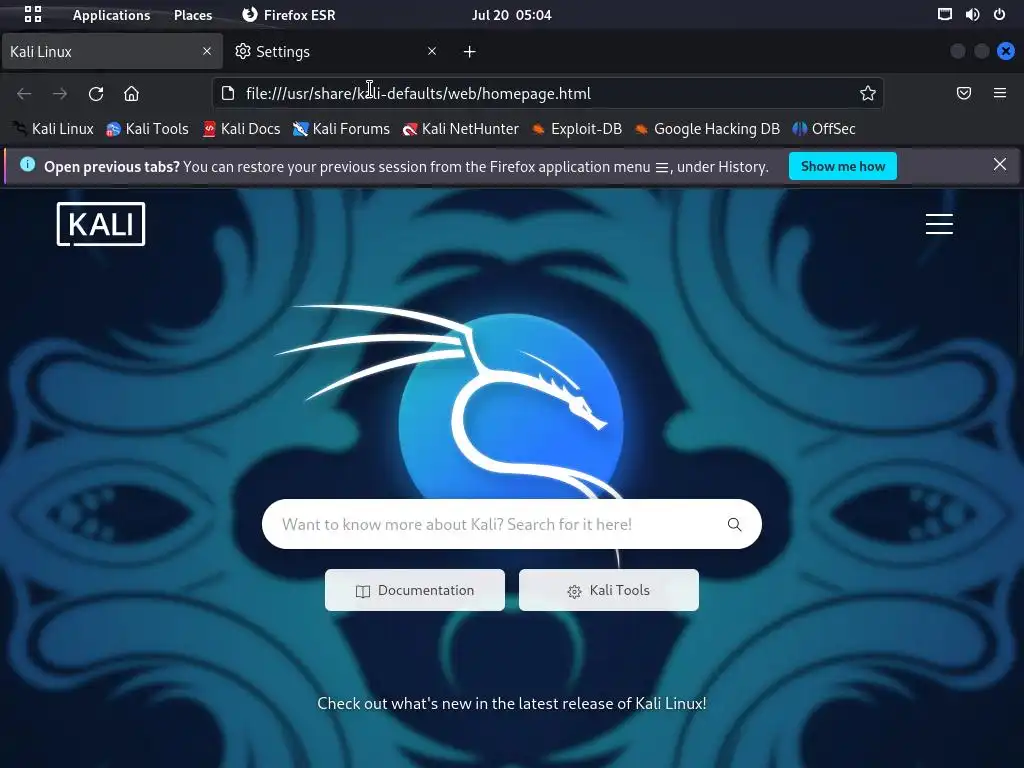Reload the current page
The image size is (1024, 768).
coord(96,94)
